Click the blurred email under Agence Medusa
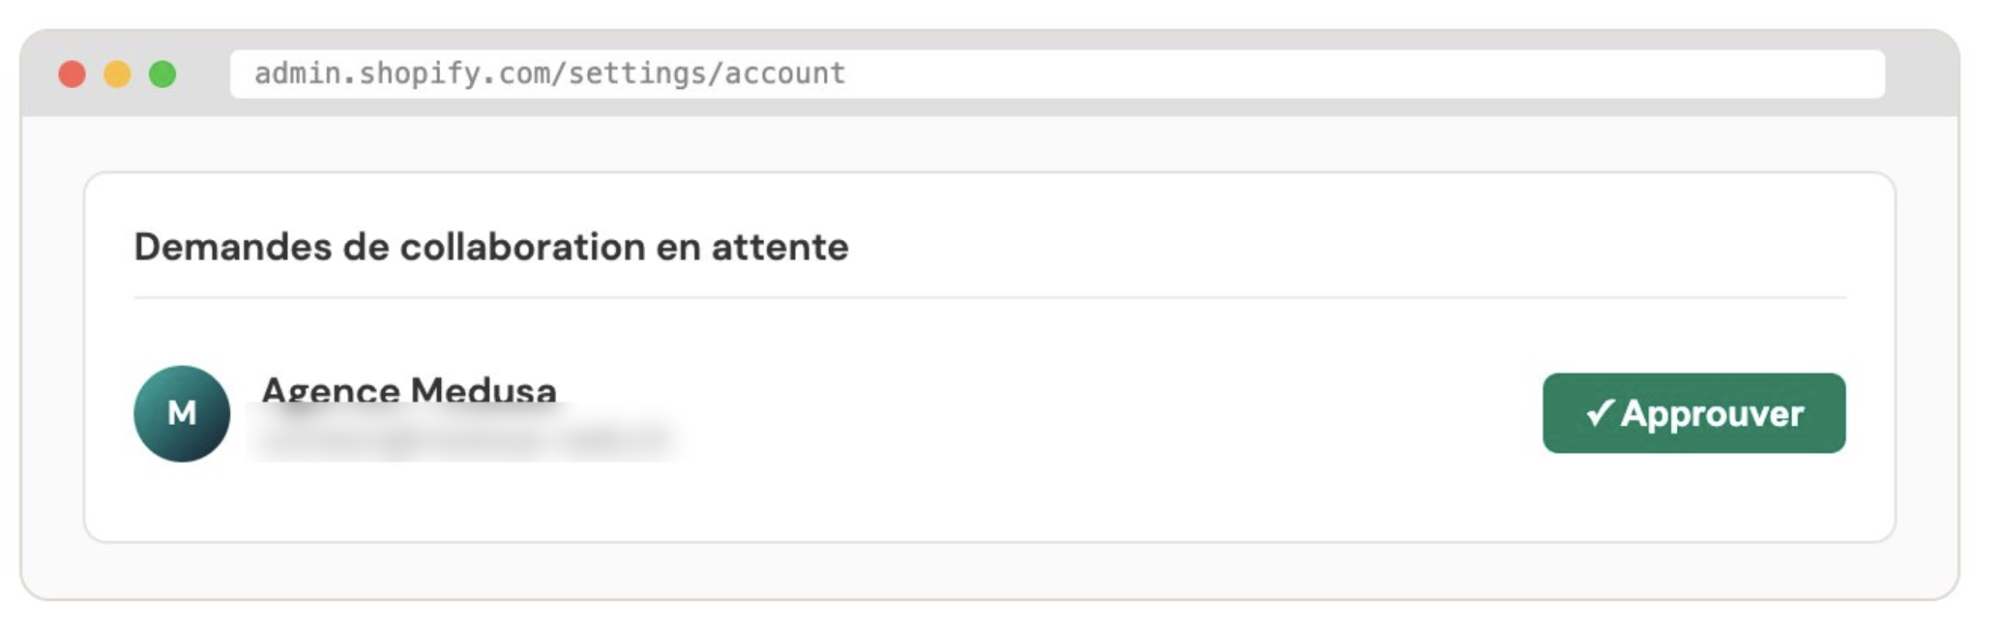 465,438
